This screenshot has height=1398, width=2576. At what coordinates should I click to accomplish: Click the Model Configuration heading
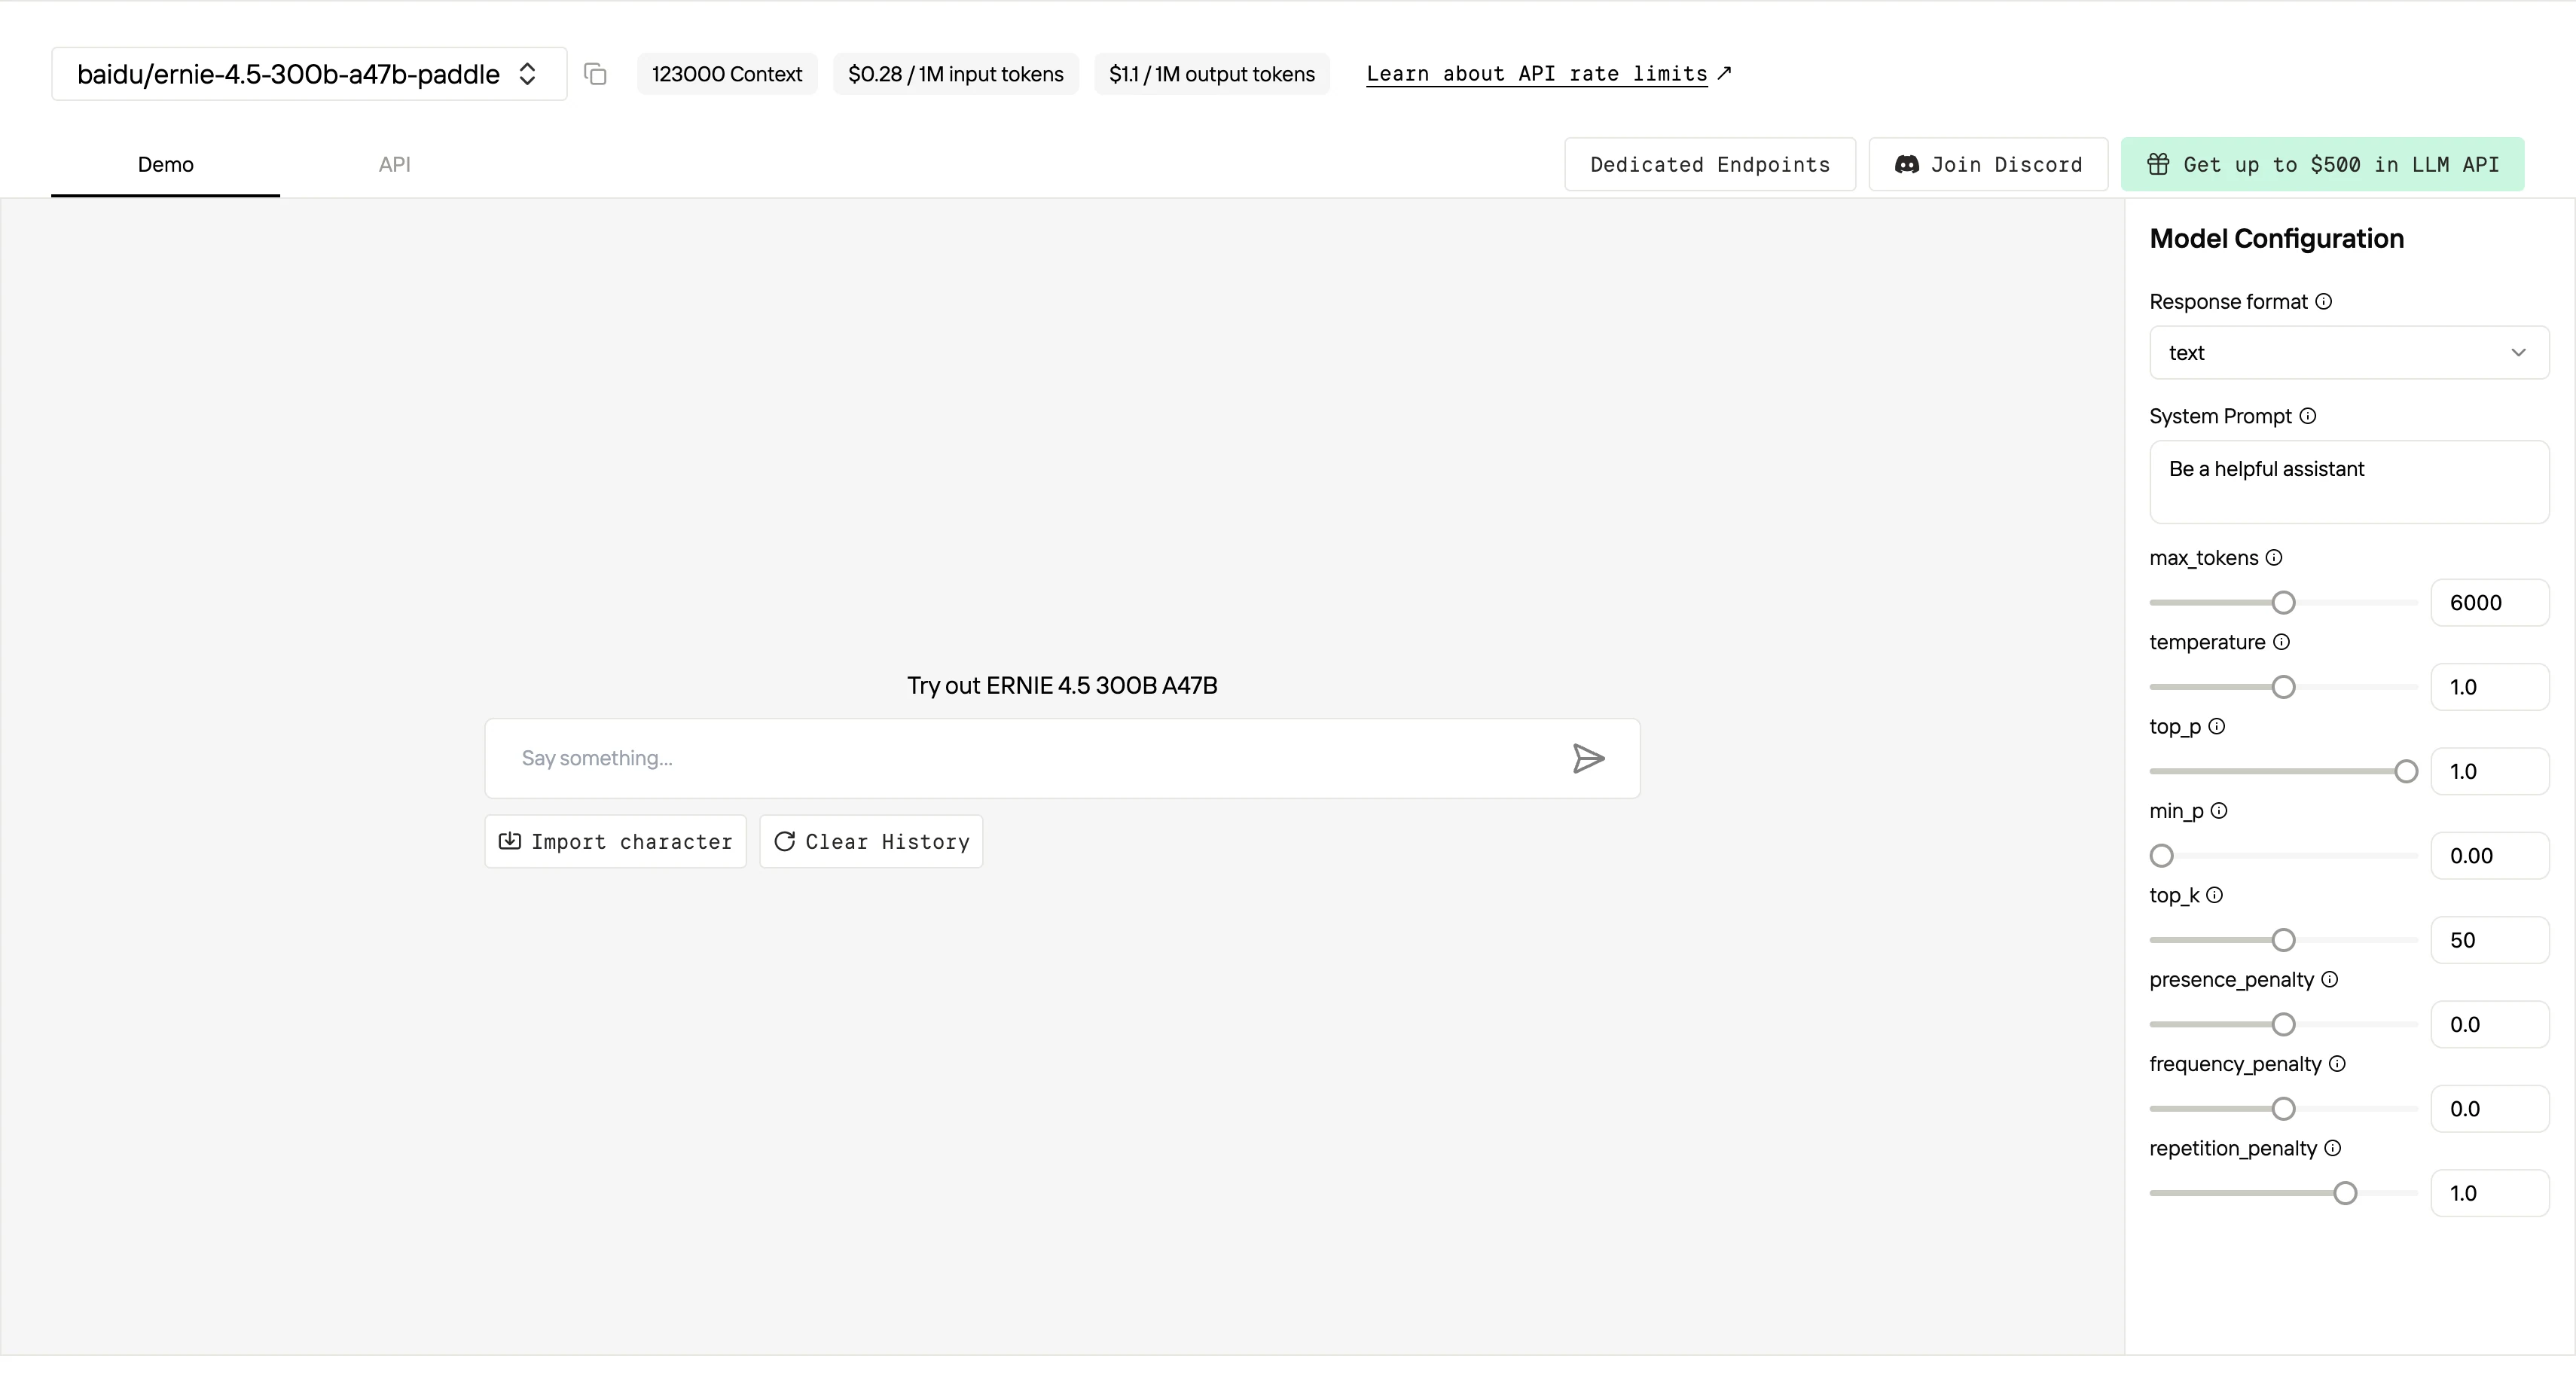(2276, 239)
